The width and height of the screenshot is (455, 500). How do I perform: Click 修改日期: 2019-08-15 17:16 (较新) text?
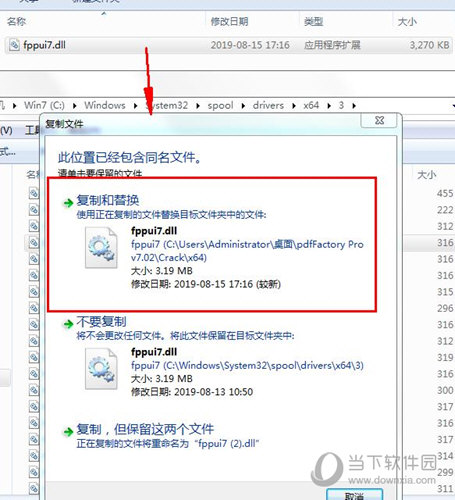(206, 284)
